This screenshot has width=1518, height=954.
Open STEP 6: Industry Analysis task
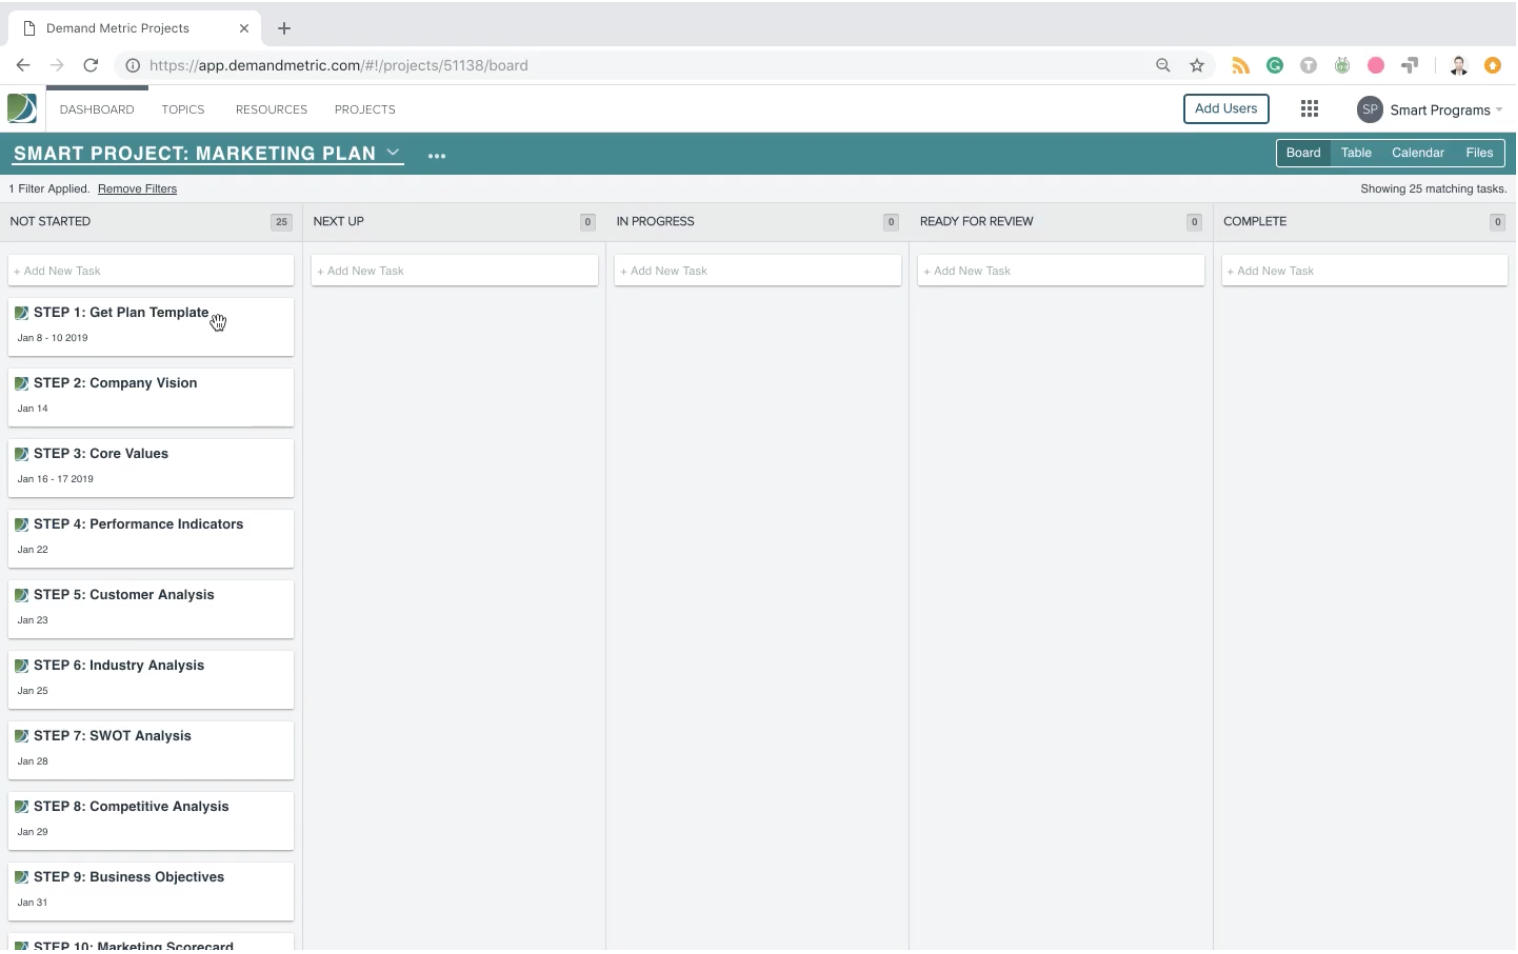pyautogui.click(x=151, y=679)
